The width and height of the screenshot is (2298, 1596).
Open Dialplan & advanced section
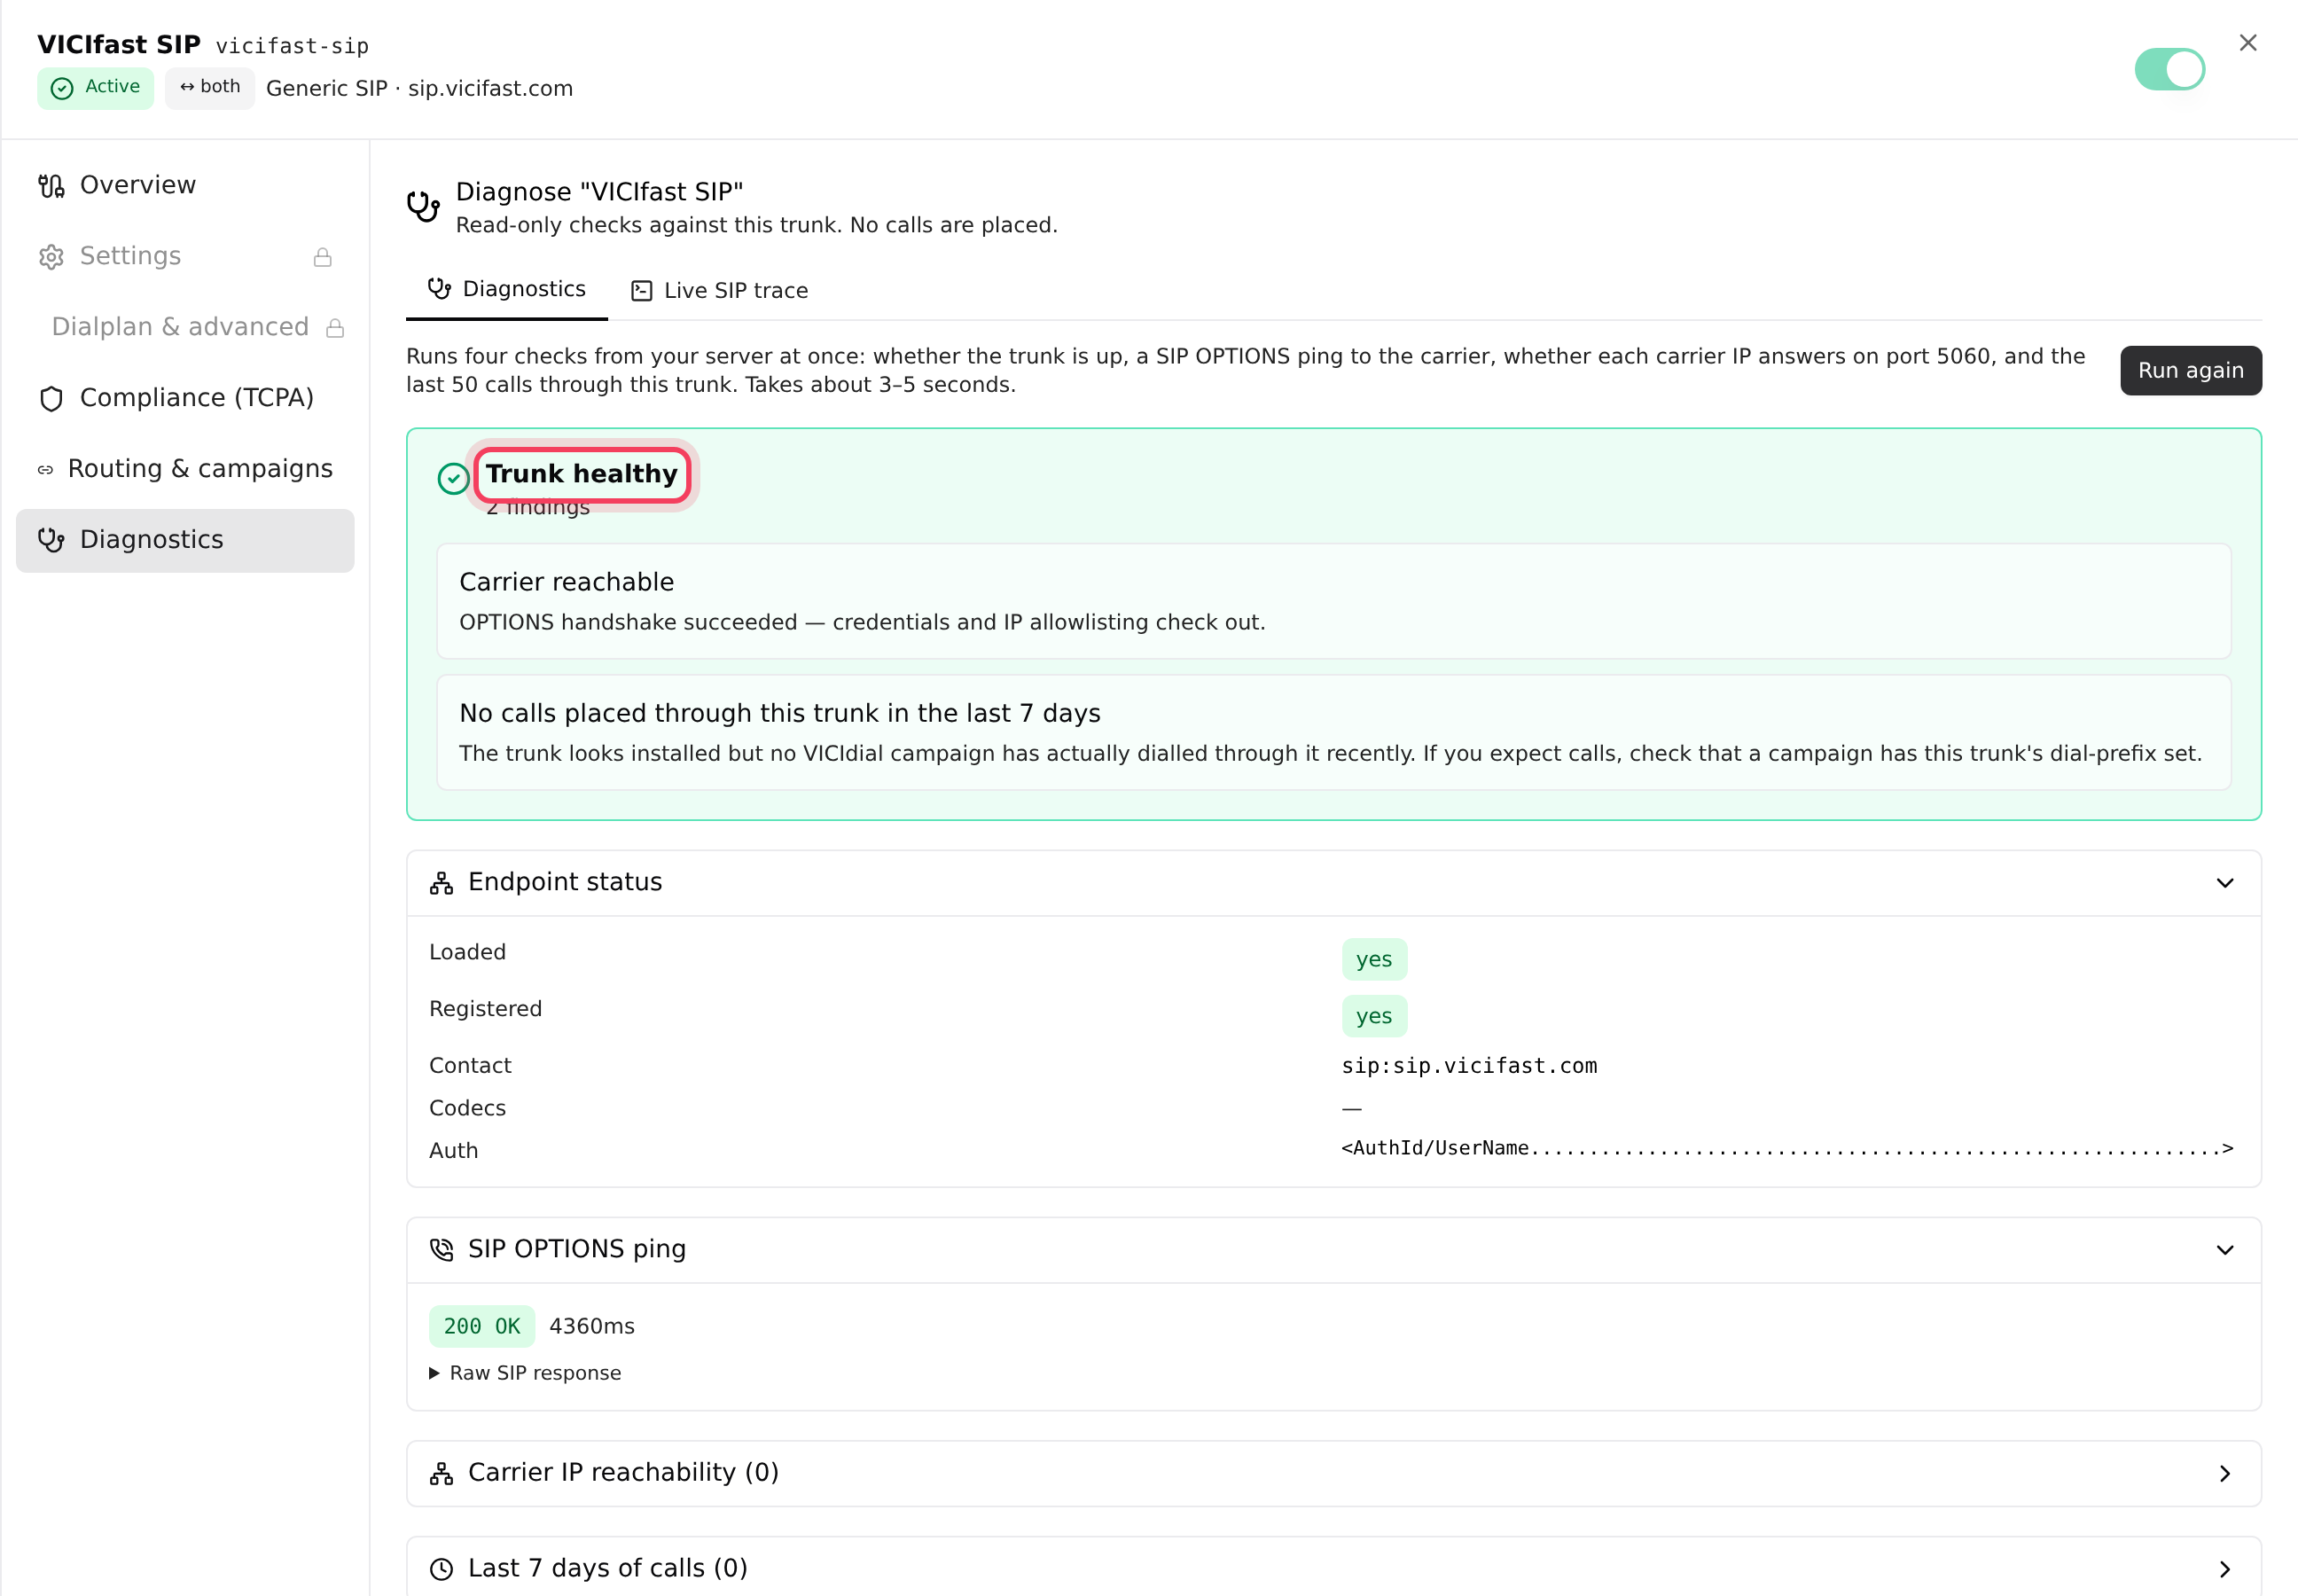[185, 327]
